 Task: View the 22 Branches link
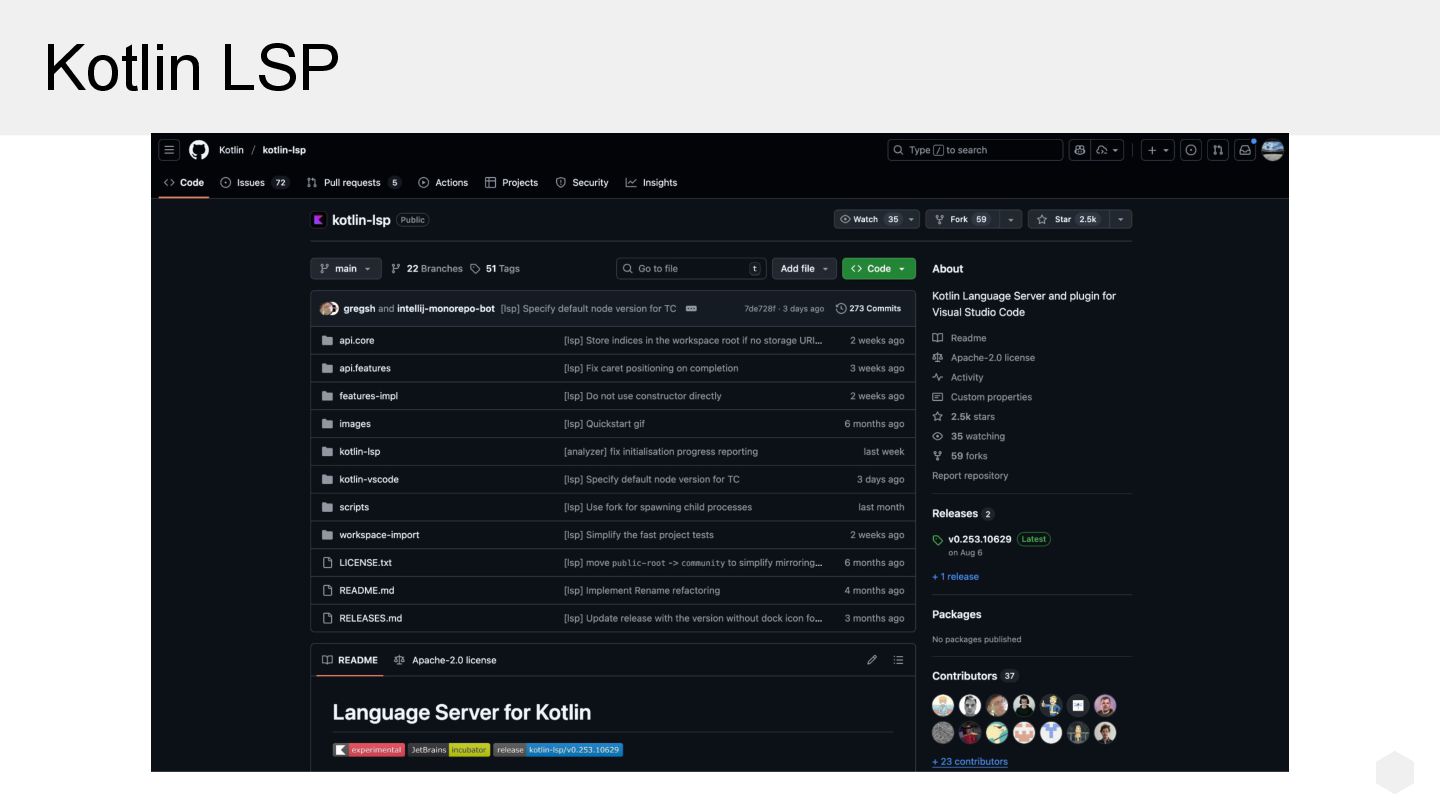(x=427, y=269)
